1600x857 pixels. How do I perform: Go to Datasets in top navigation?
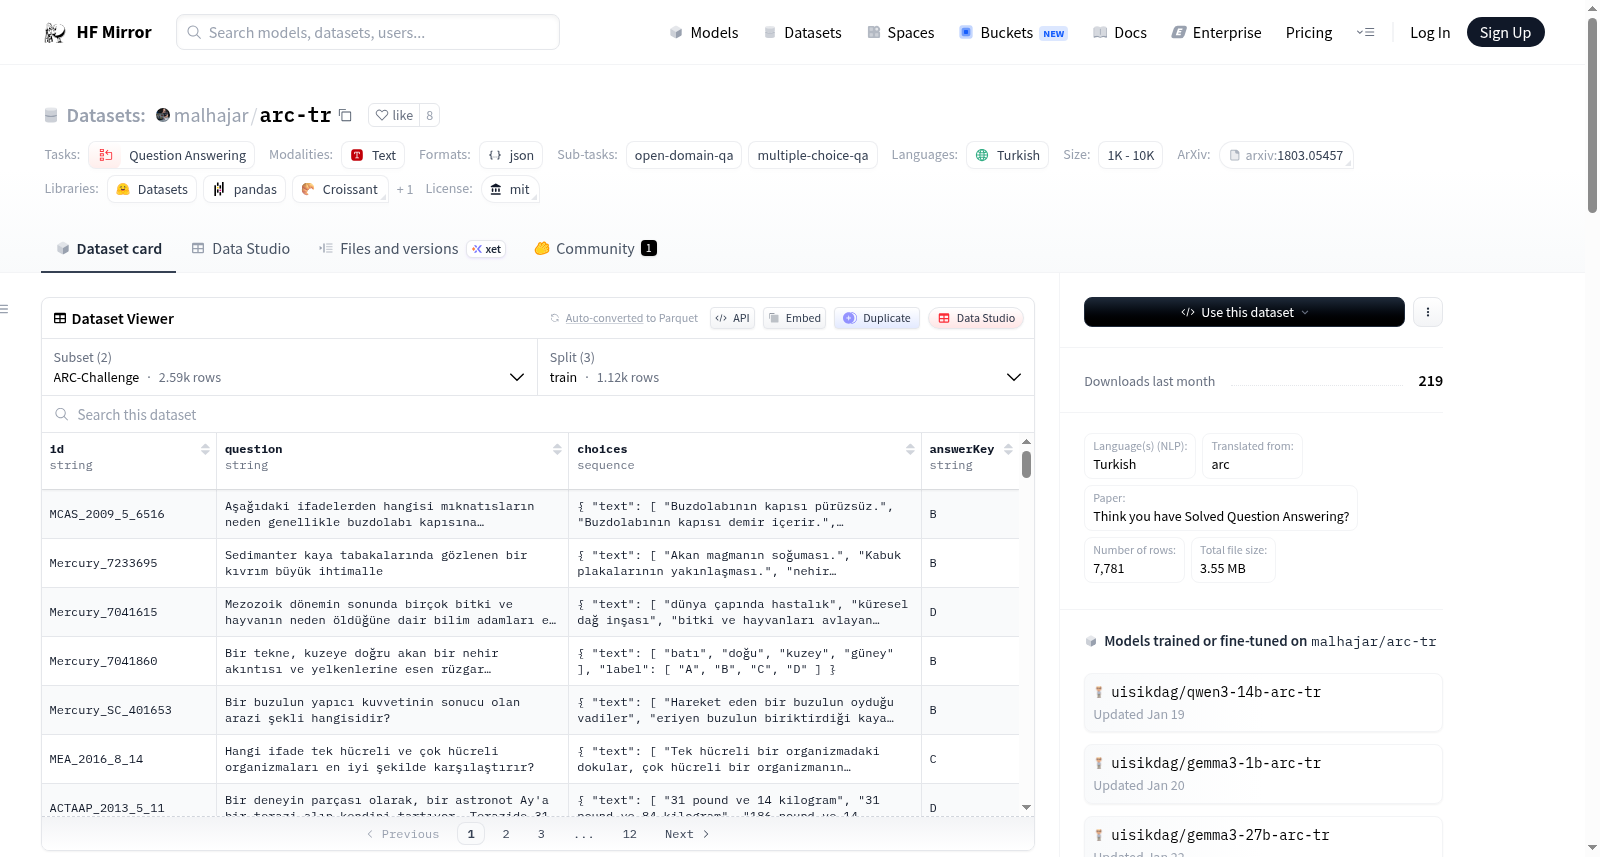pos(803,33)
